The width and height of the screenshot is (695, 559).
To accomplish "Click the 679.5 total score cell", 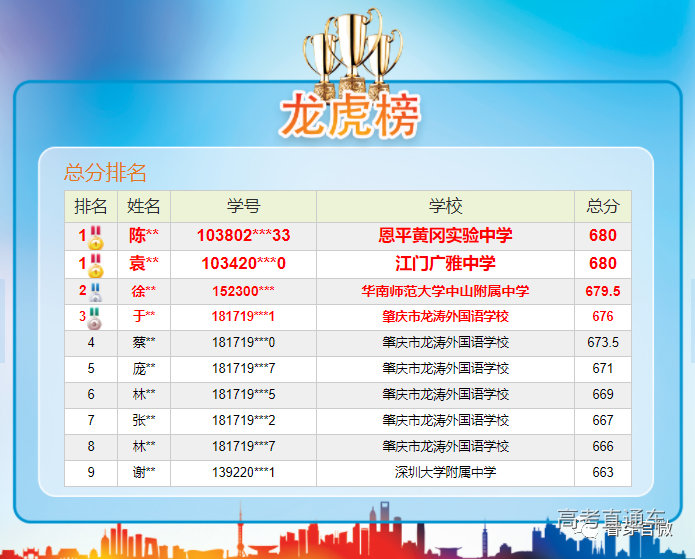I will coord(602,291).
